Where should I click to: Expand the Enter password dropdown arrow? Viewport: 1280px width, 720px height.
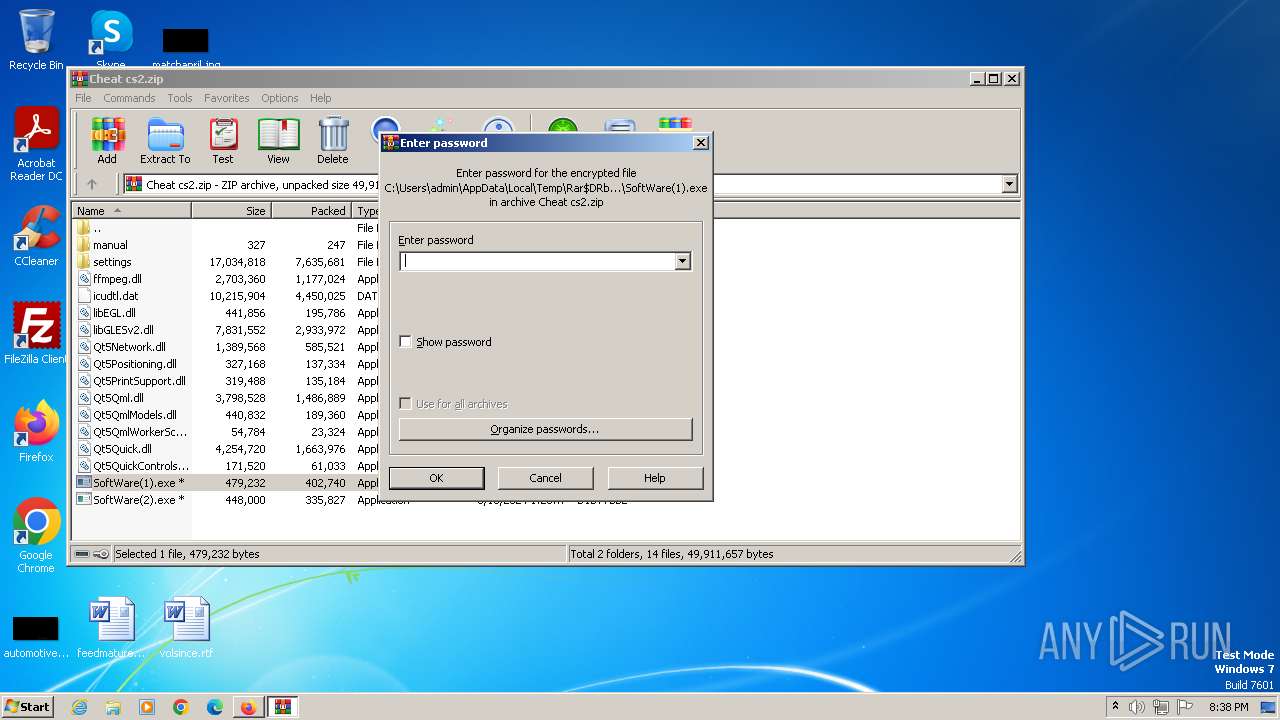point(682,261)
